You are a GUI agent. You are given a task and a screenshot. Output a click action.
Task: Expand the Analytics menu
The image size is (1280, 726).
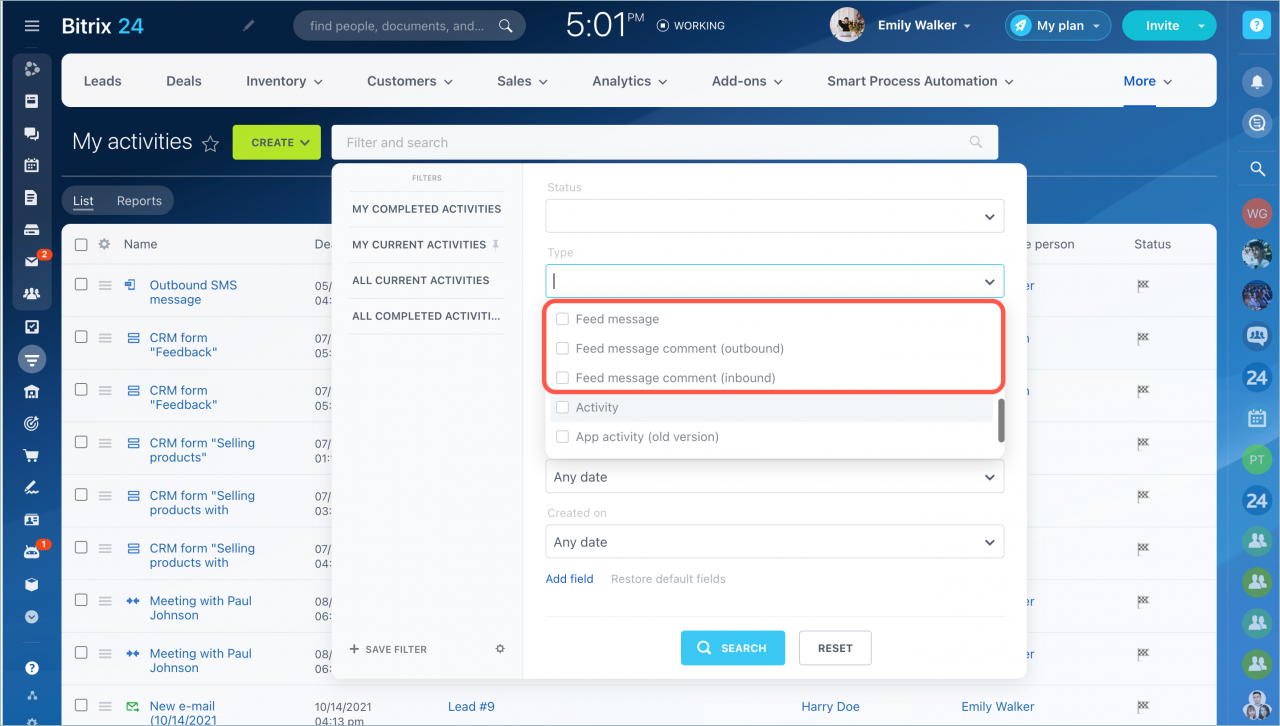(x=630, y=81)
